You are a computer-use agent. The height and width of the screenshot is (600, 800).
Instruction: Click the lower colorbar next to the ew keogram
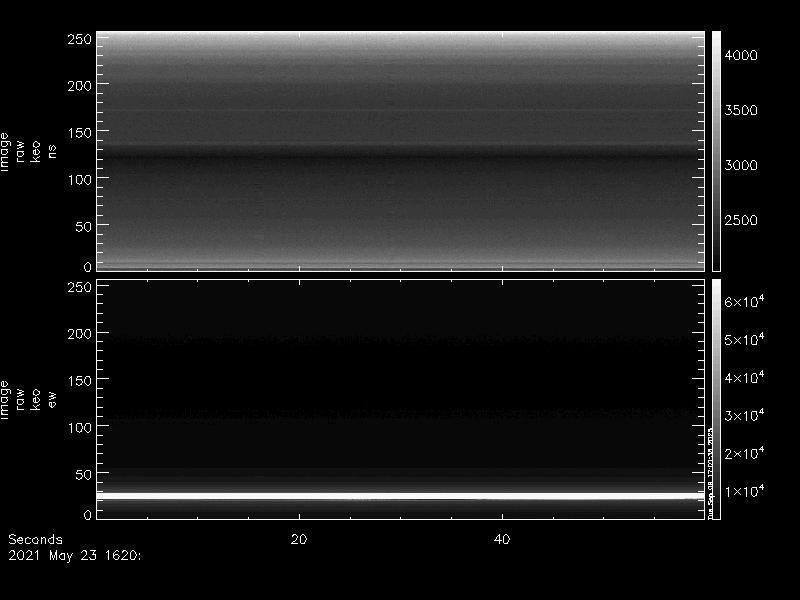(716, 399)
